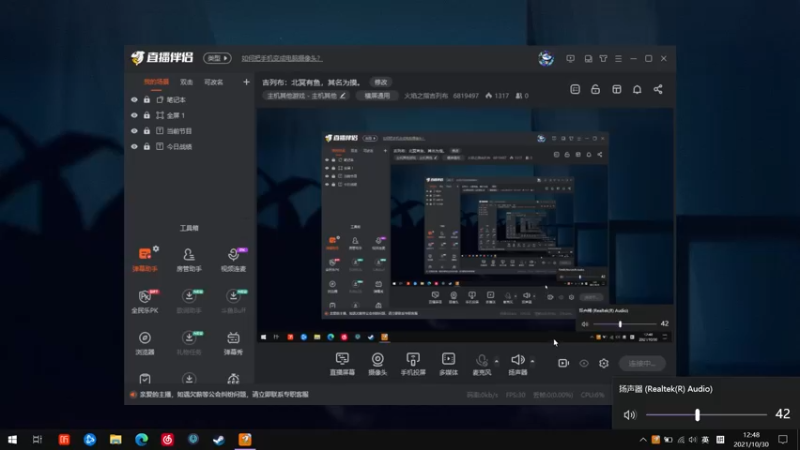Select the 笔记本 source row

point(189,99)
